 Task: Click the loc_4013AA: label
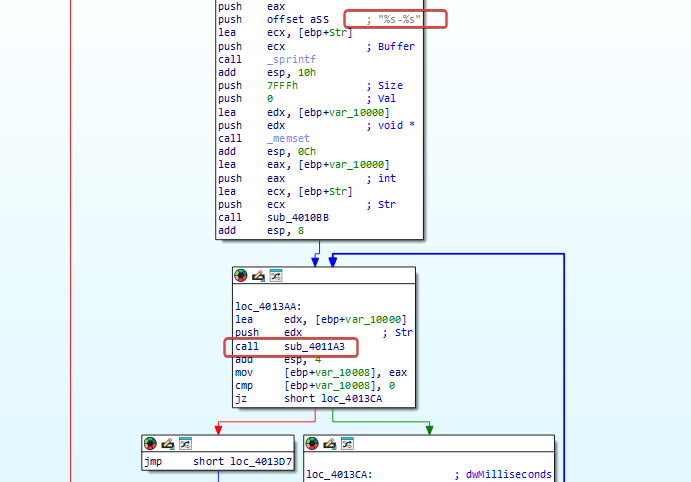268,306
